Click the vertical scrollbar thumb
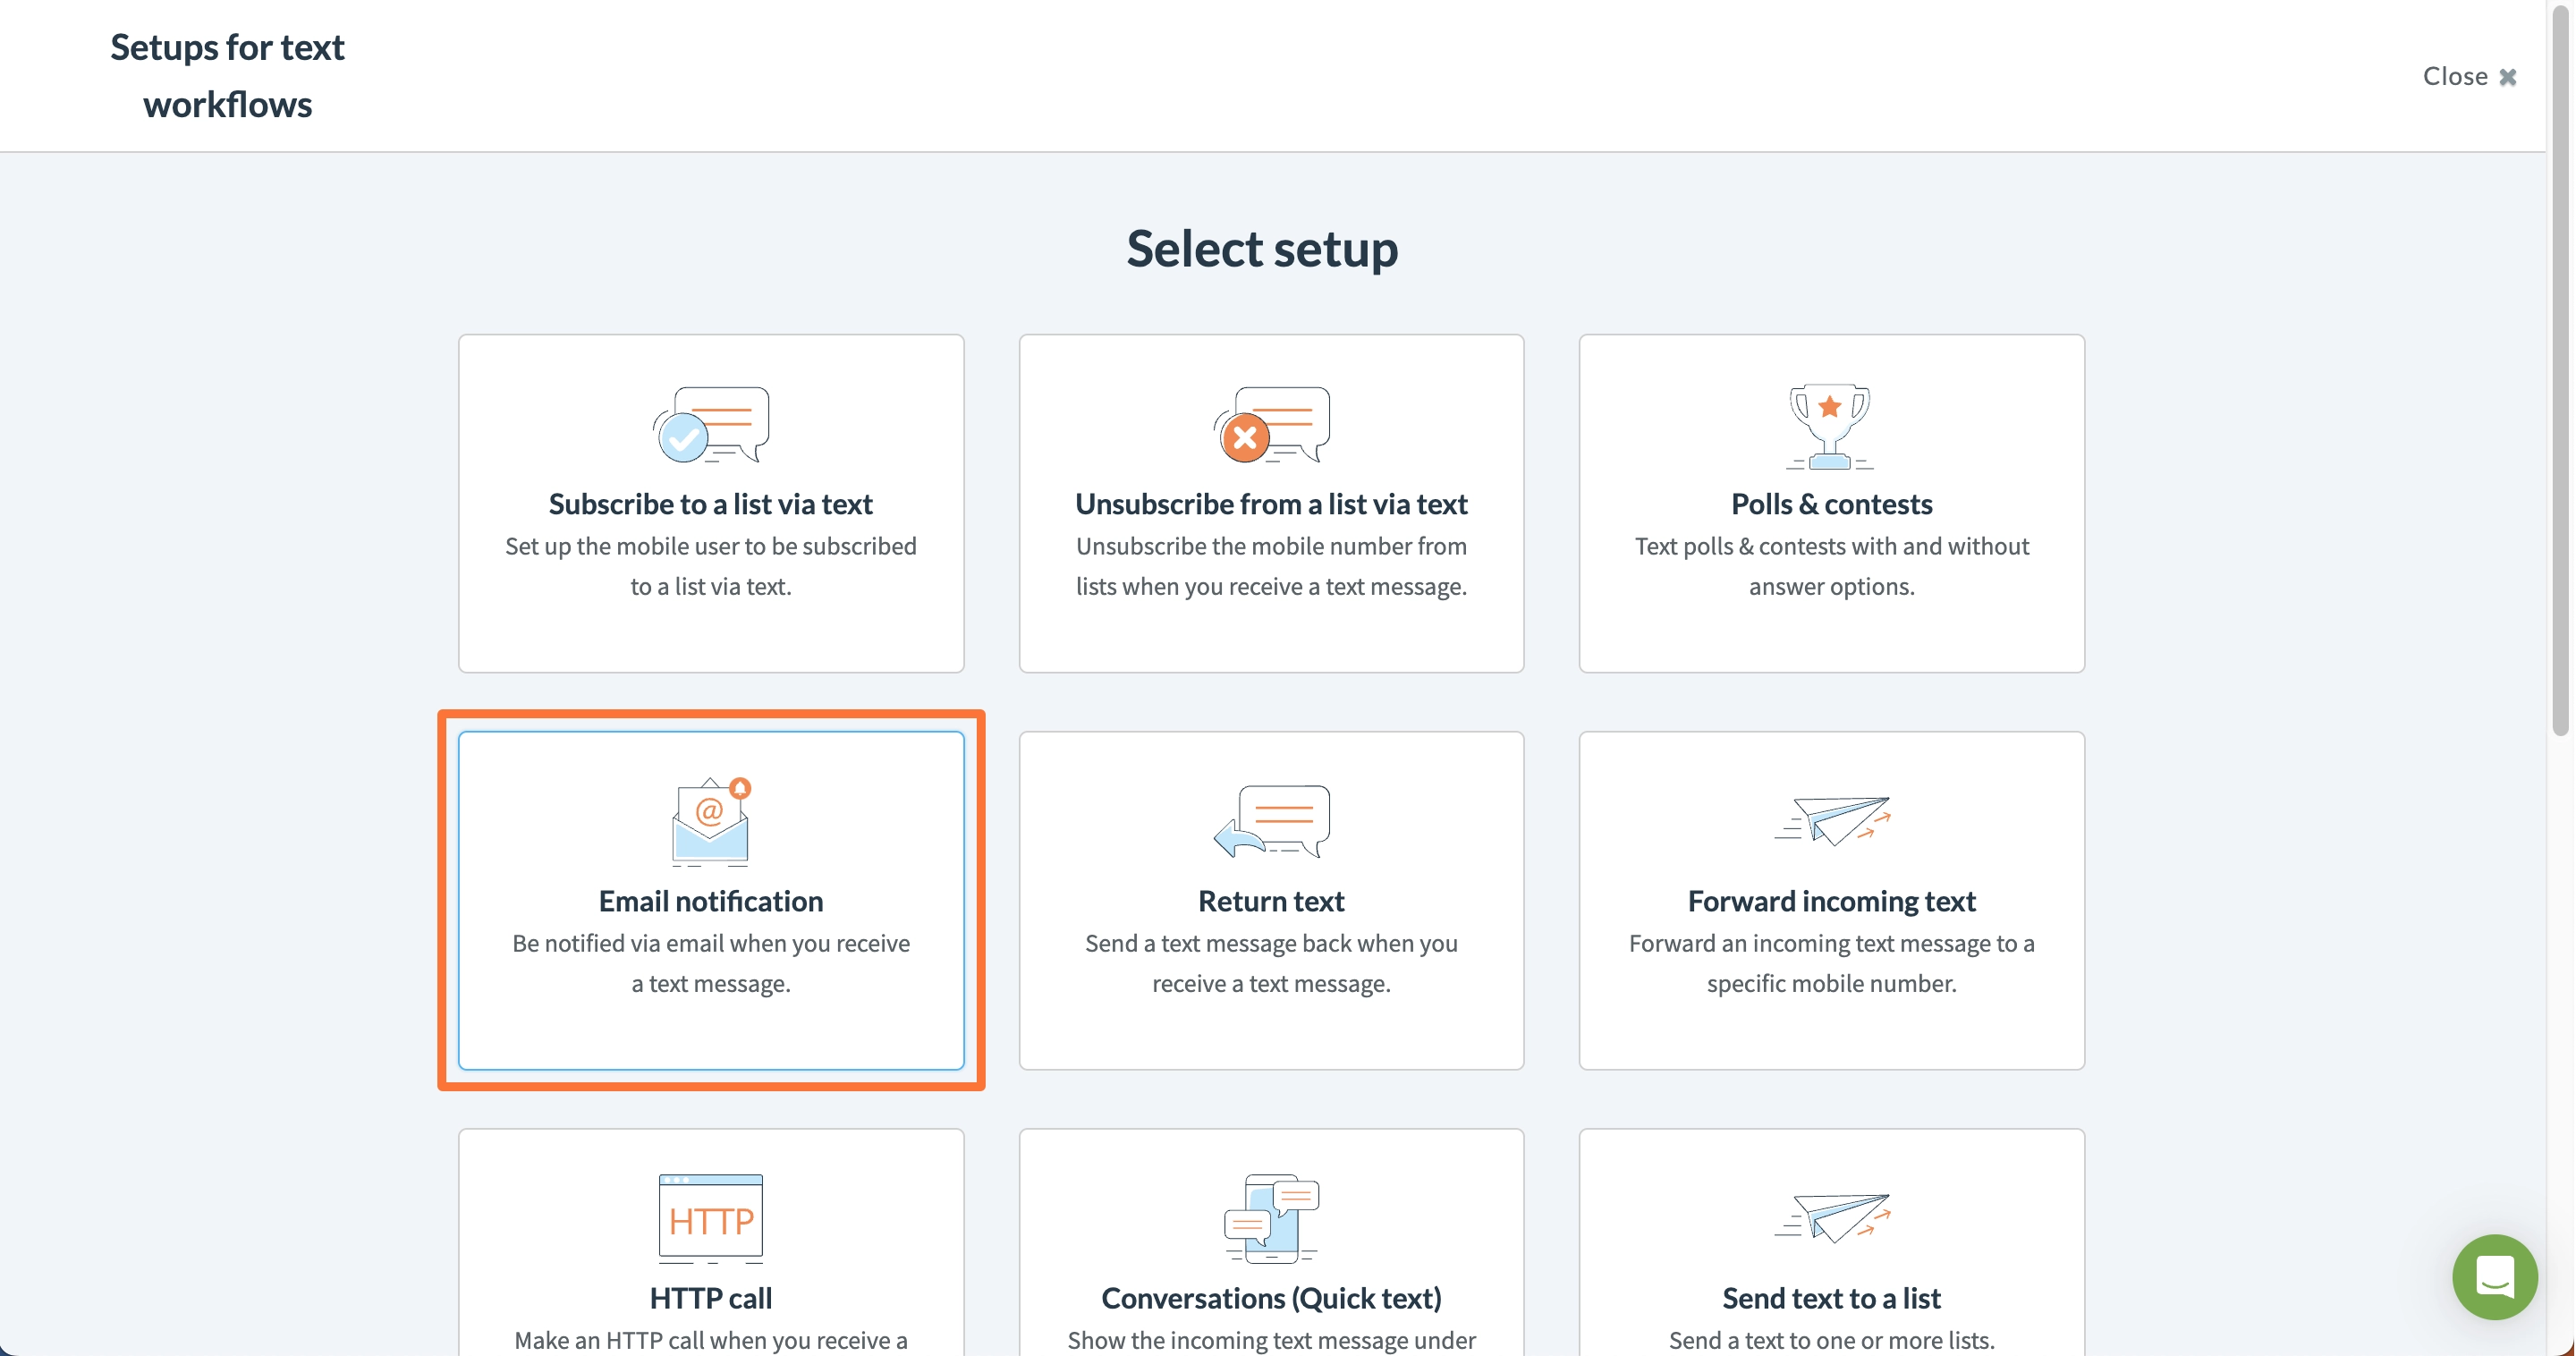Image resolution: width=2576 pixels, height=1356 pixels. pyautogui.click(x=2560, y=370)
